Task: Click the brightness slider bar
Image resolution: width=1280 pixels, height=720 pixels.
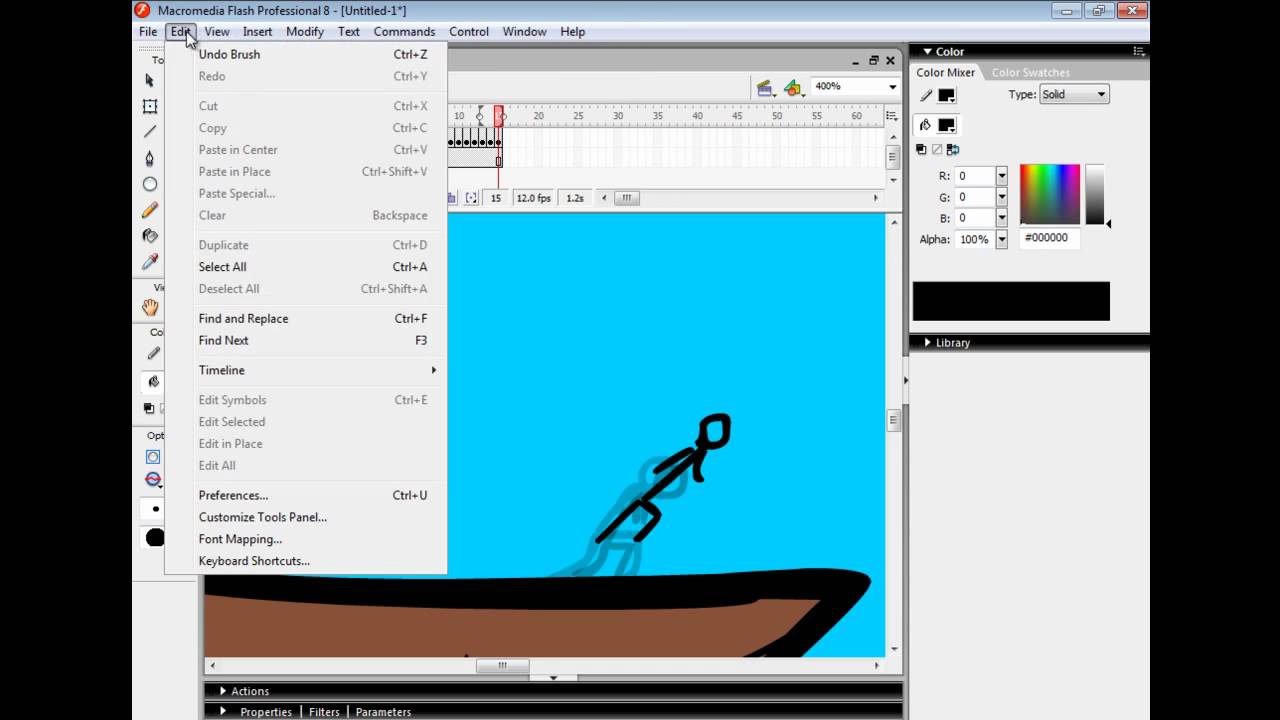Action: 1095,194
